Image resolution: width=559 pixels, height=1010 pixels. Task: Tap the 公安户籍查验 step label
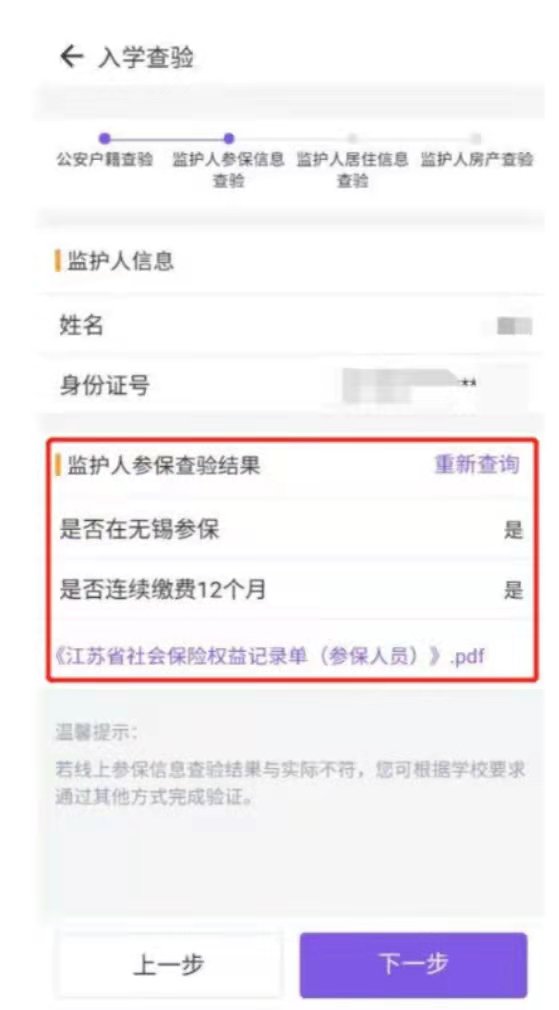pyautogui.click(x=105, y=160)
